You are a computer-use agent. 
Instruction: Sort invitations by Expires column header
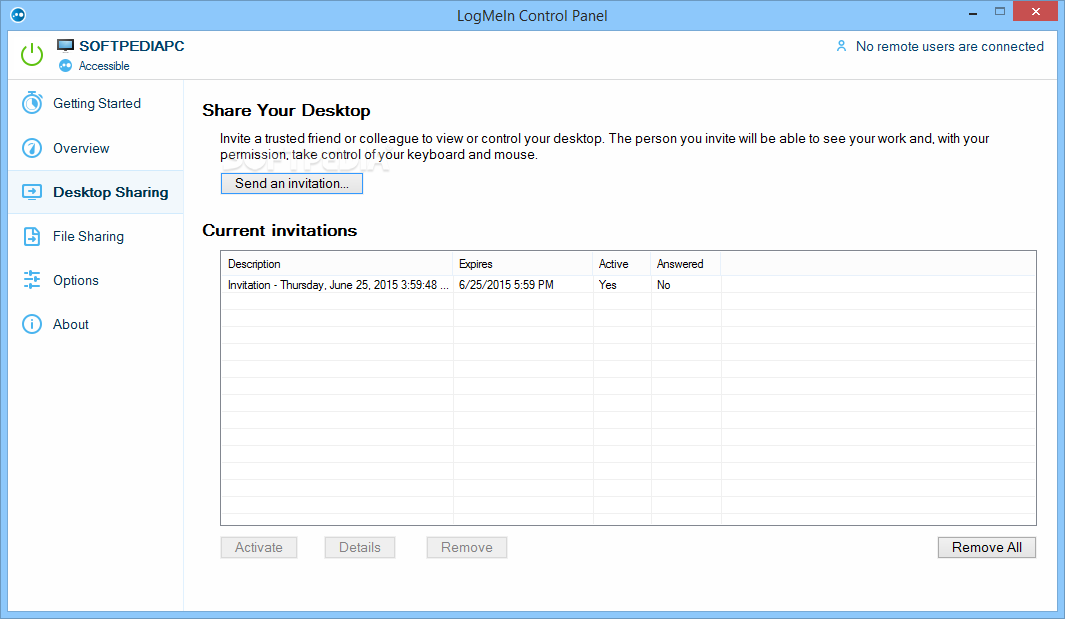[x=523, y=264]
